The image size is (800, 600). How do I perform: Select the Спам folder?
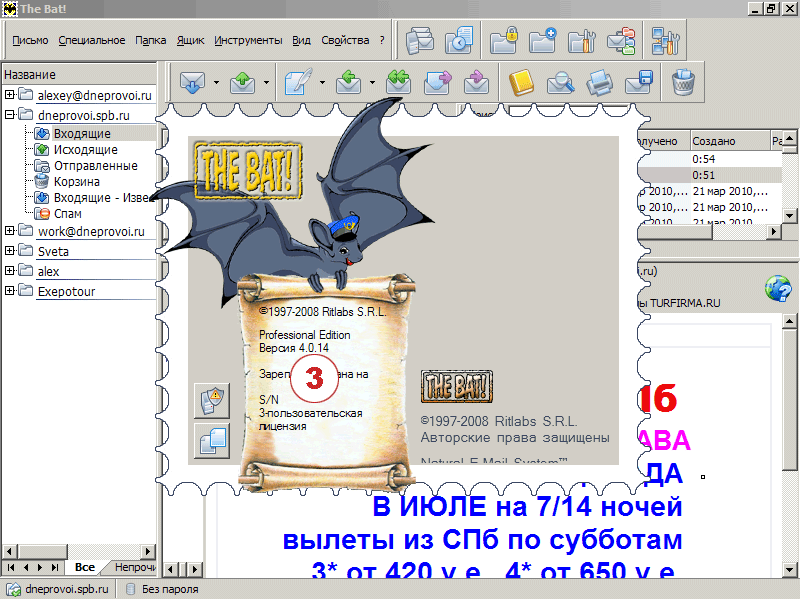pyautogui.click(x=69, y=214)
